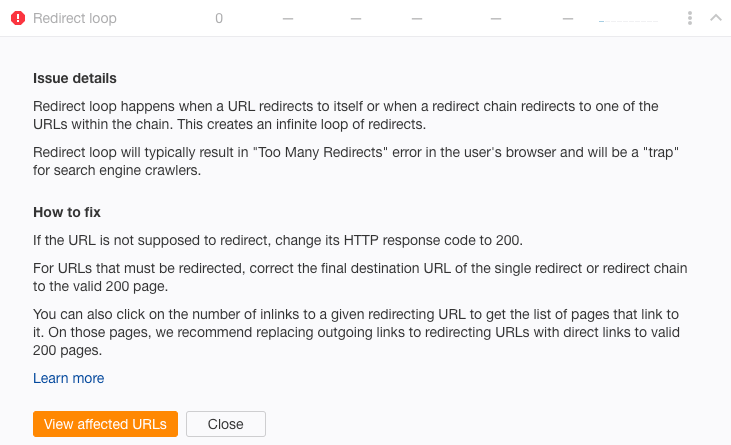Click the View affected URLs button
Image resolution: width=731 pixels, height=445 pixels.
(x=105, y=424)
